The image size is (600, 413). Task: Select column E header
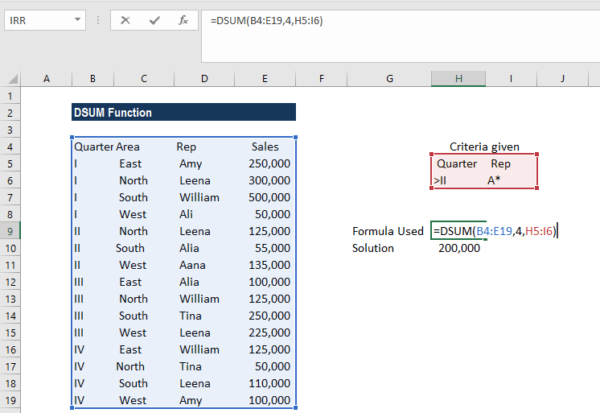265,79
